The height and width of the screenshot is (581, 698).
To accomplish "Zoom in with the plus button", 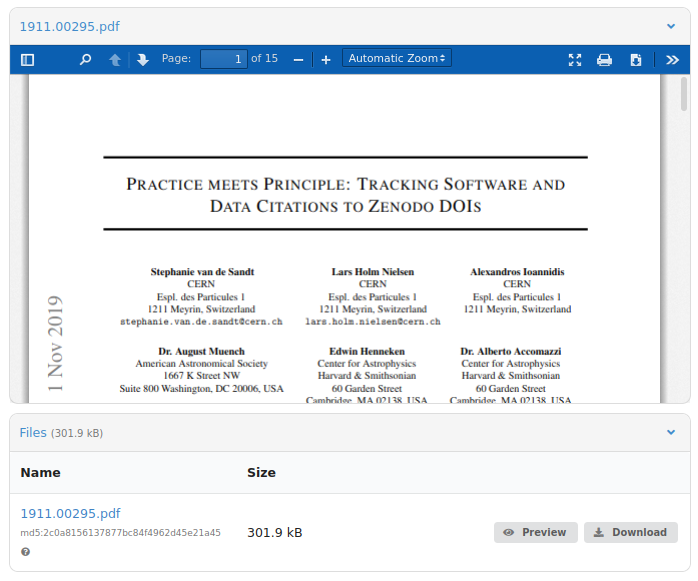I will coord(326,60).
